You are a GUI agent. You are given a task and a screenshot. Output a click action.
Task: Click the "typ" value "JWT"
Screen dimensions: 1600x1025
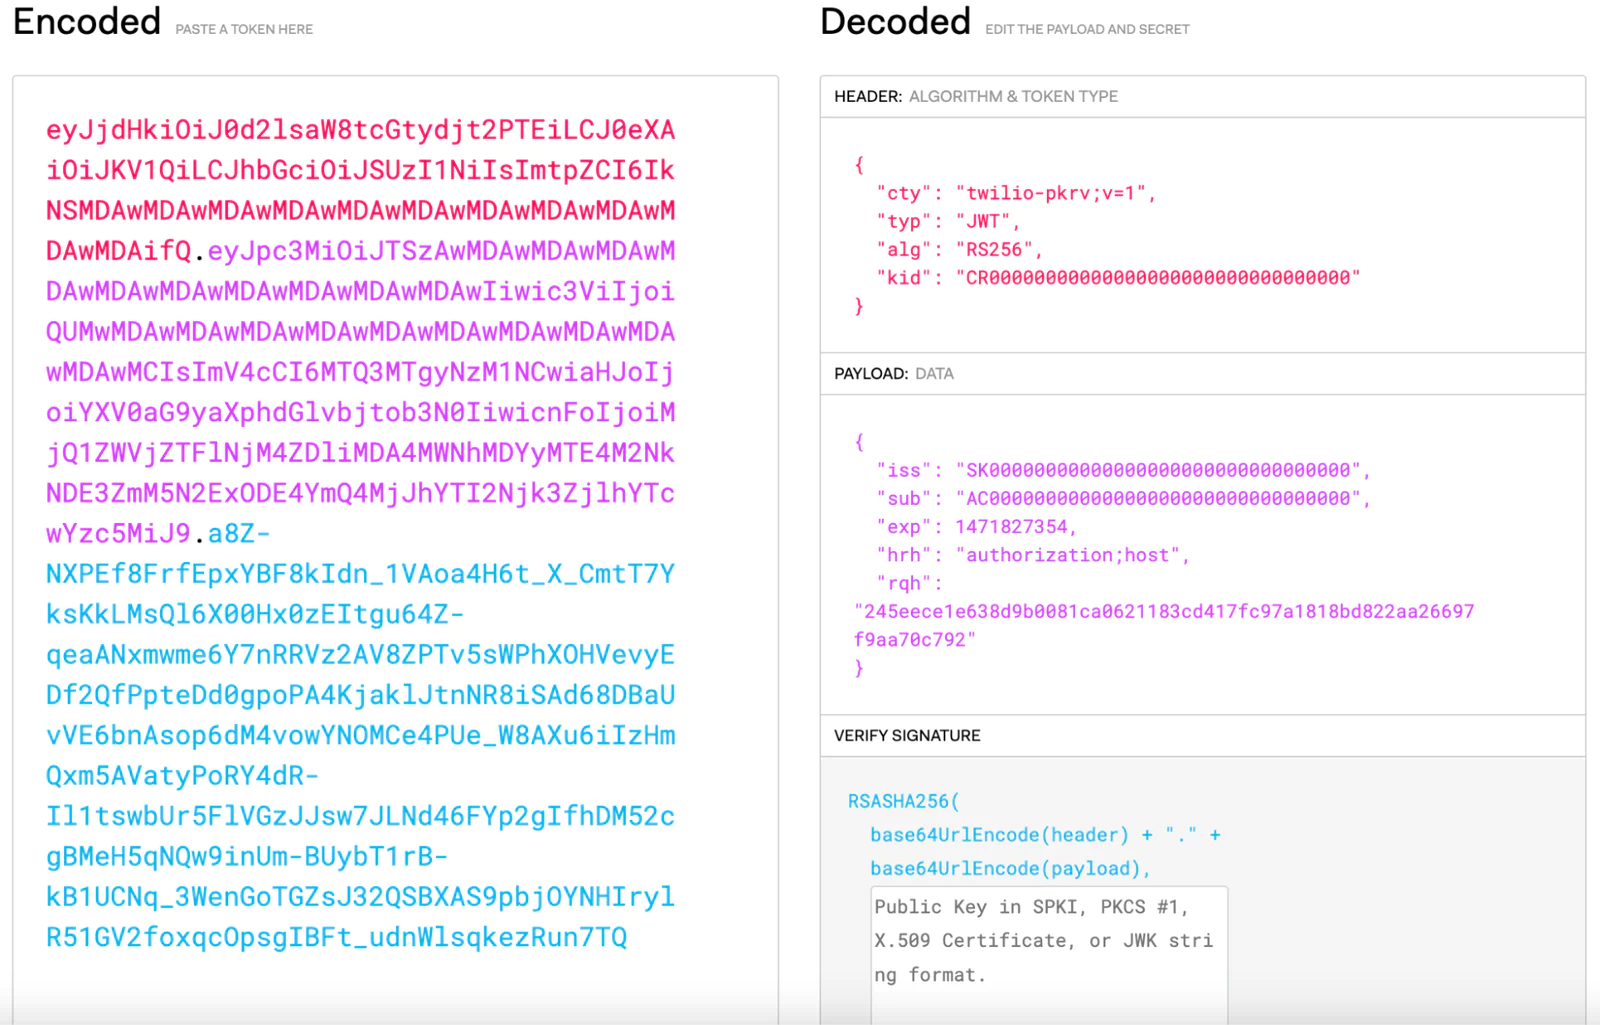click(x=982, y=221)
